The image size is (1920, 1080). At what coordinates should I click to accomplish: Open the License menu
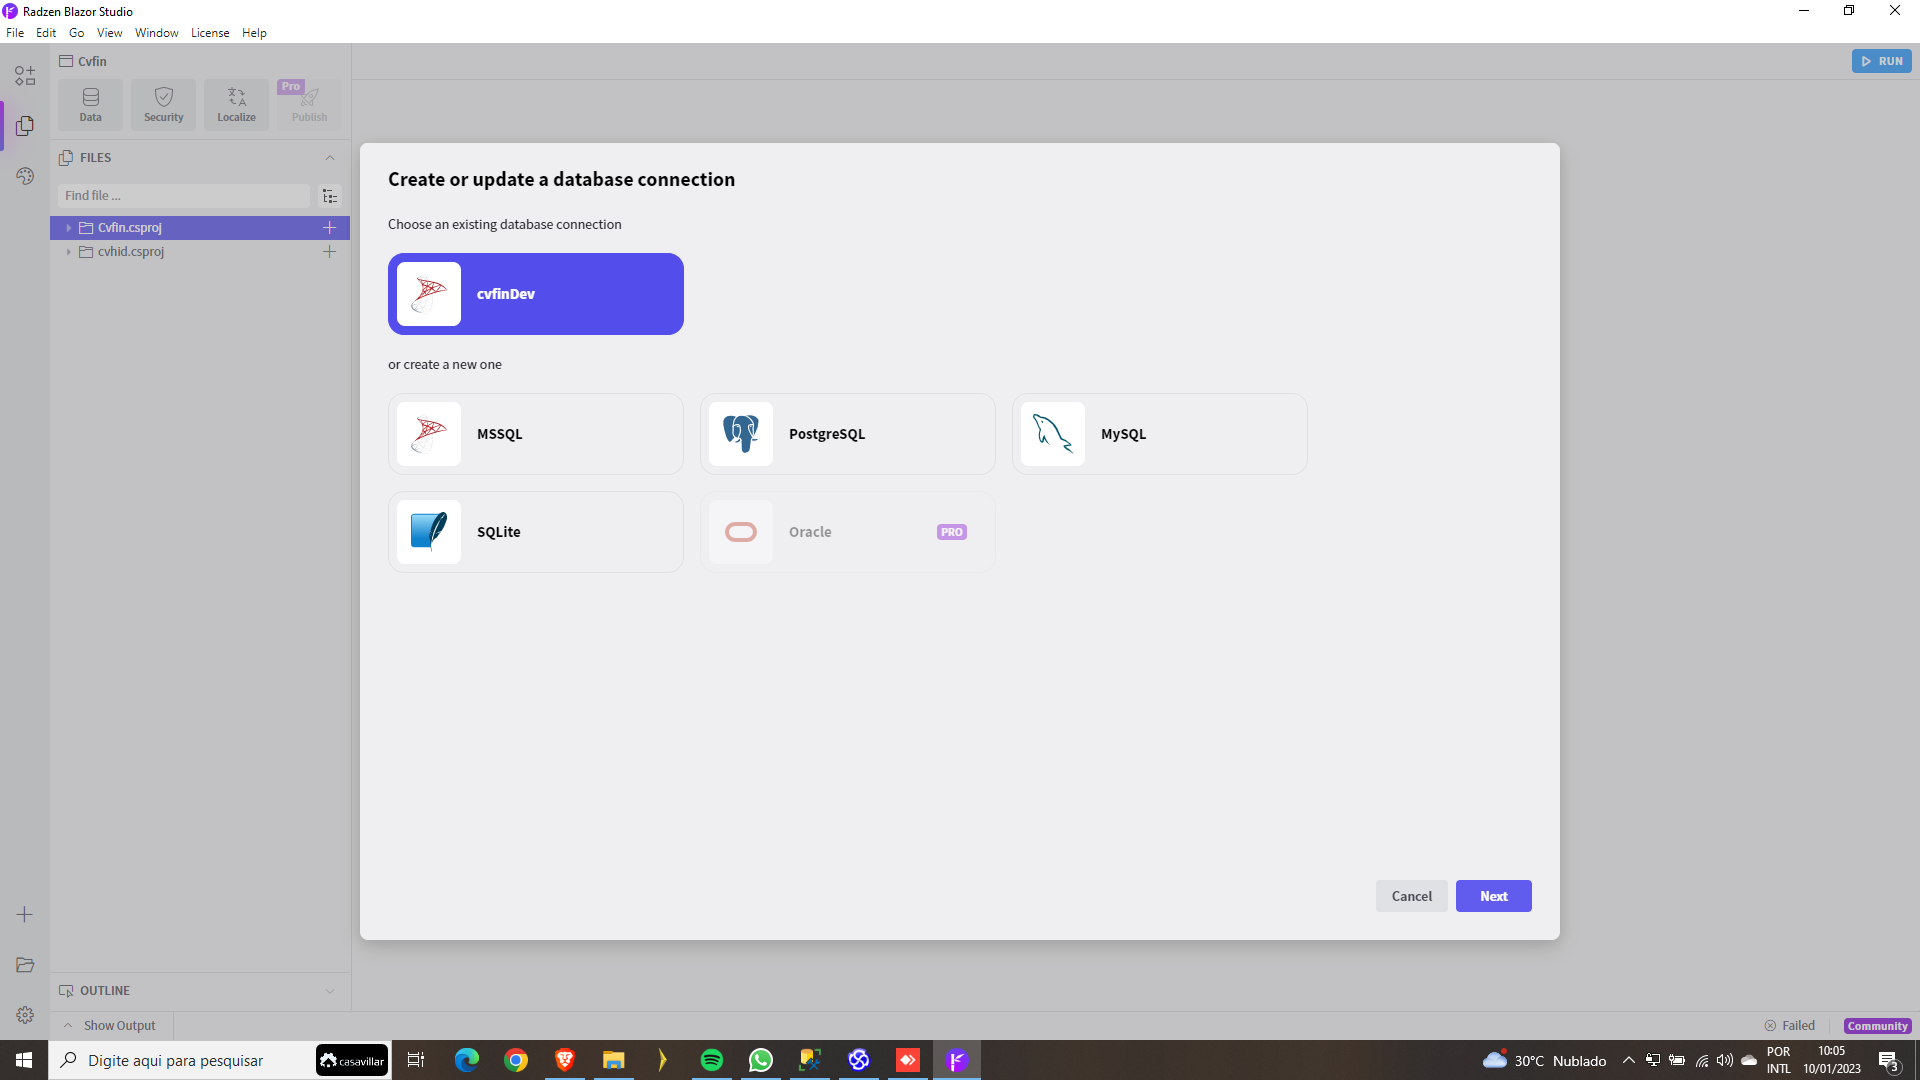[210, 33]
